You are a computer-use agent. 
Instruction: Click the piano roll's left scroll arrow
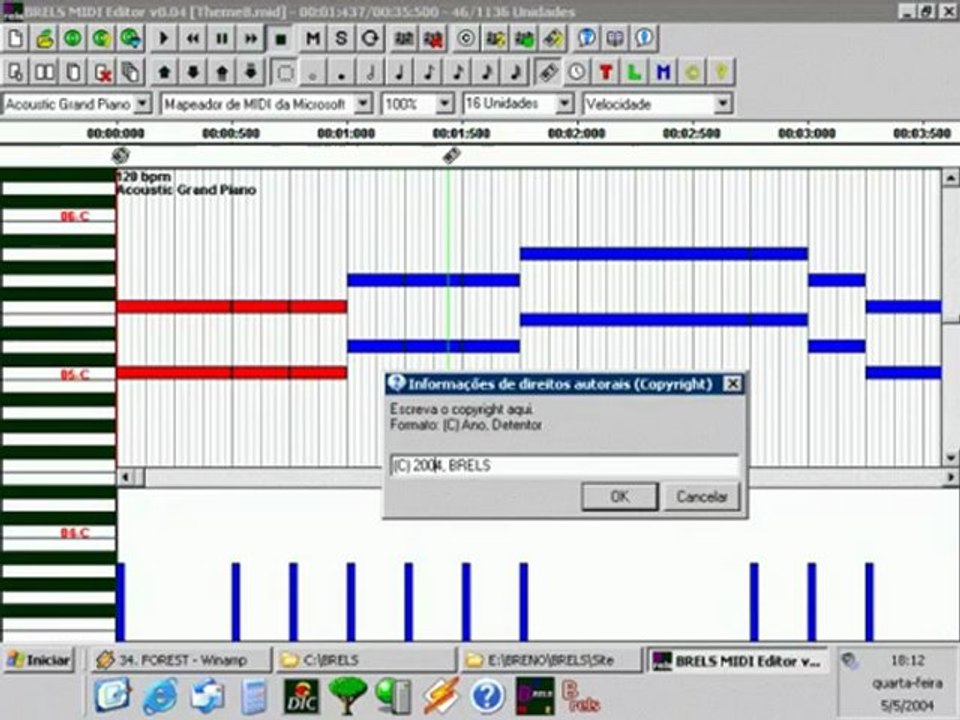[x=126, y=477]
